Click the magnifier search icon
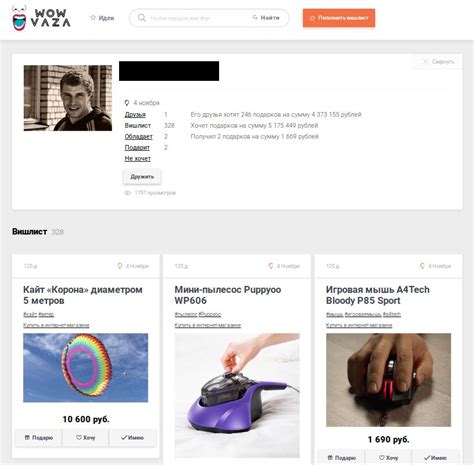Screen dimensions: 474x465 pos(142,18)
